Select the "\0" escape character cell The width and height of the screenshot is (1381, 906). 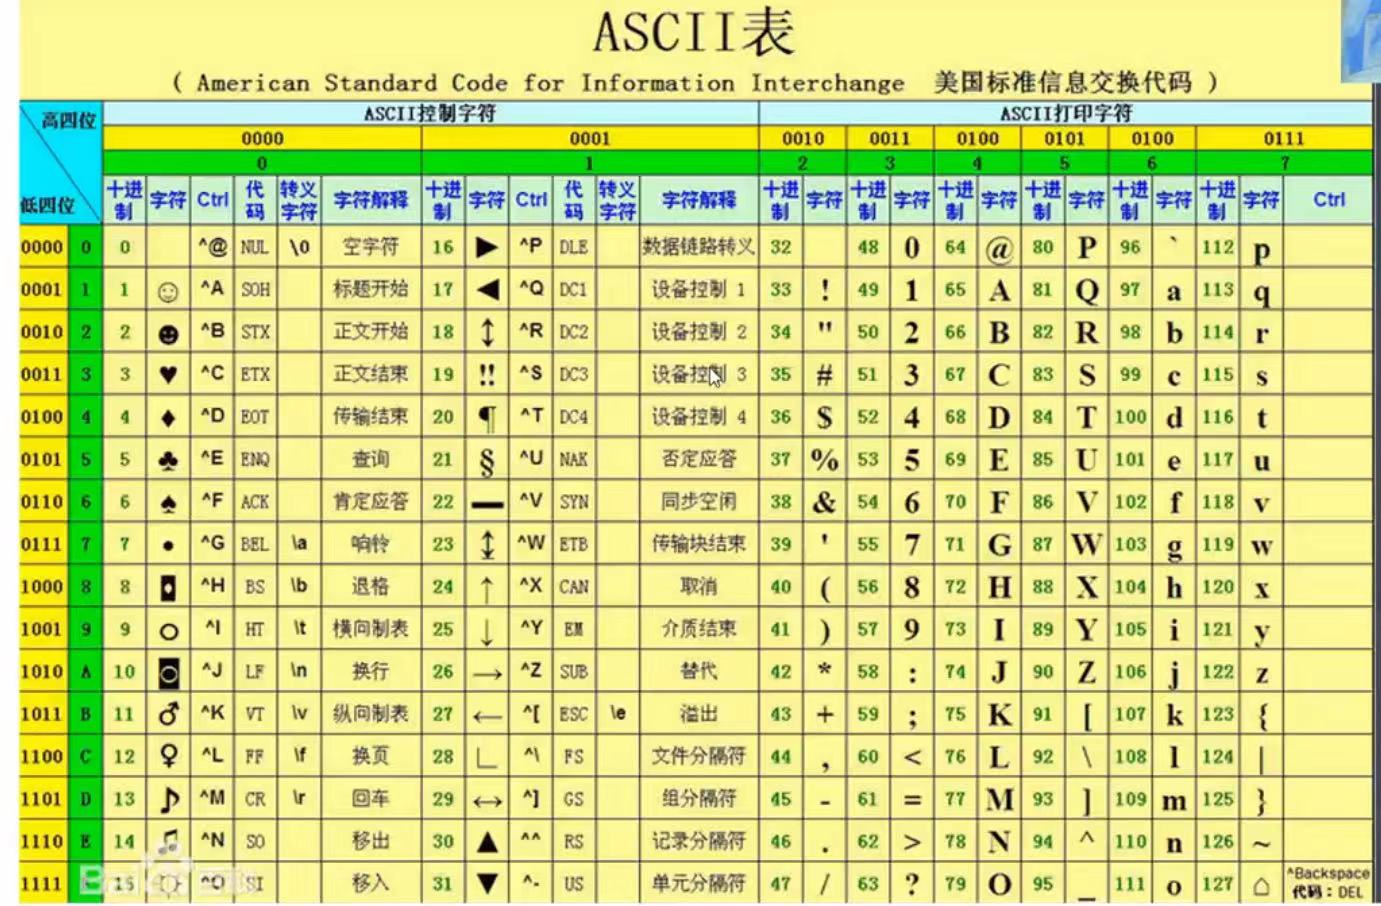299,246
